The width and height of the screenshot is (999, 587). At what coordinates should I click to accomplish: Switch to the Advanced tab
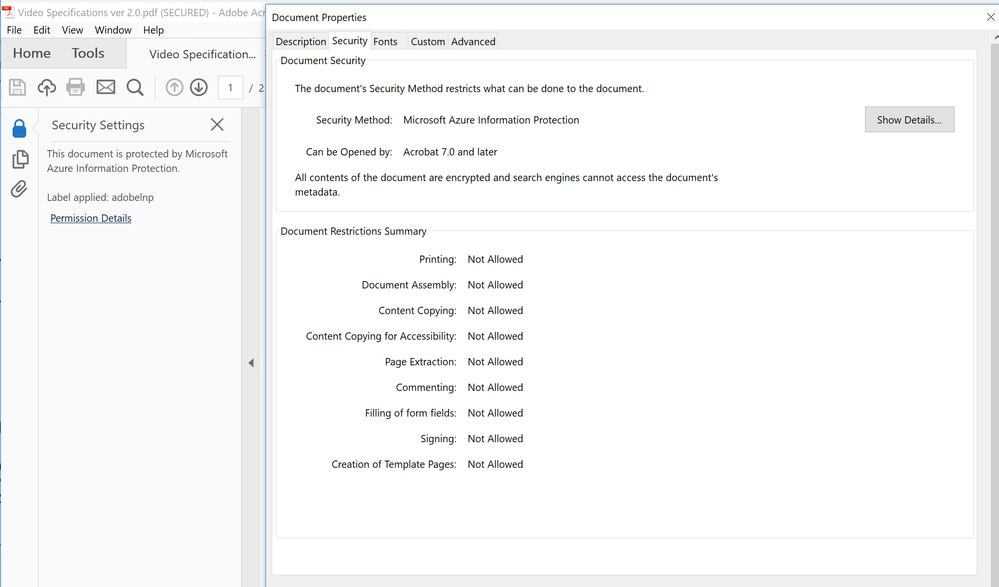pos(473,41)
